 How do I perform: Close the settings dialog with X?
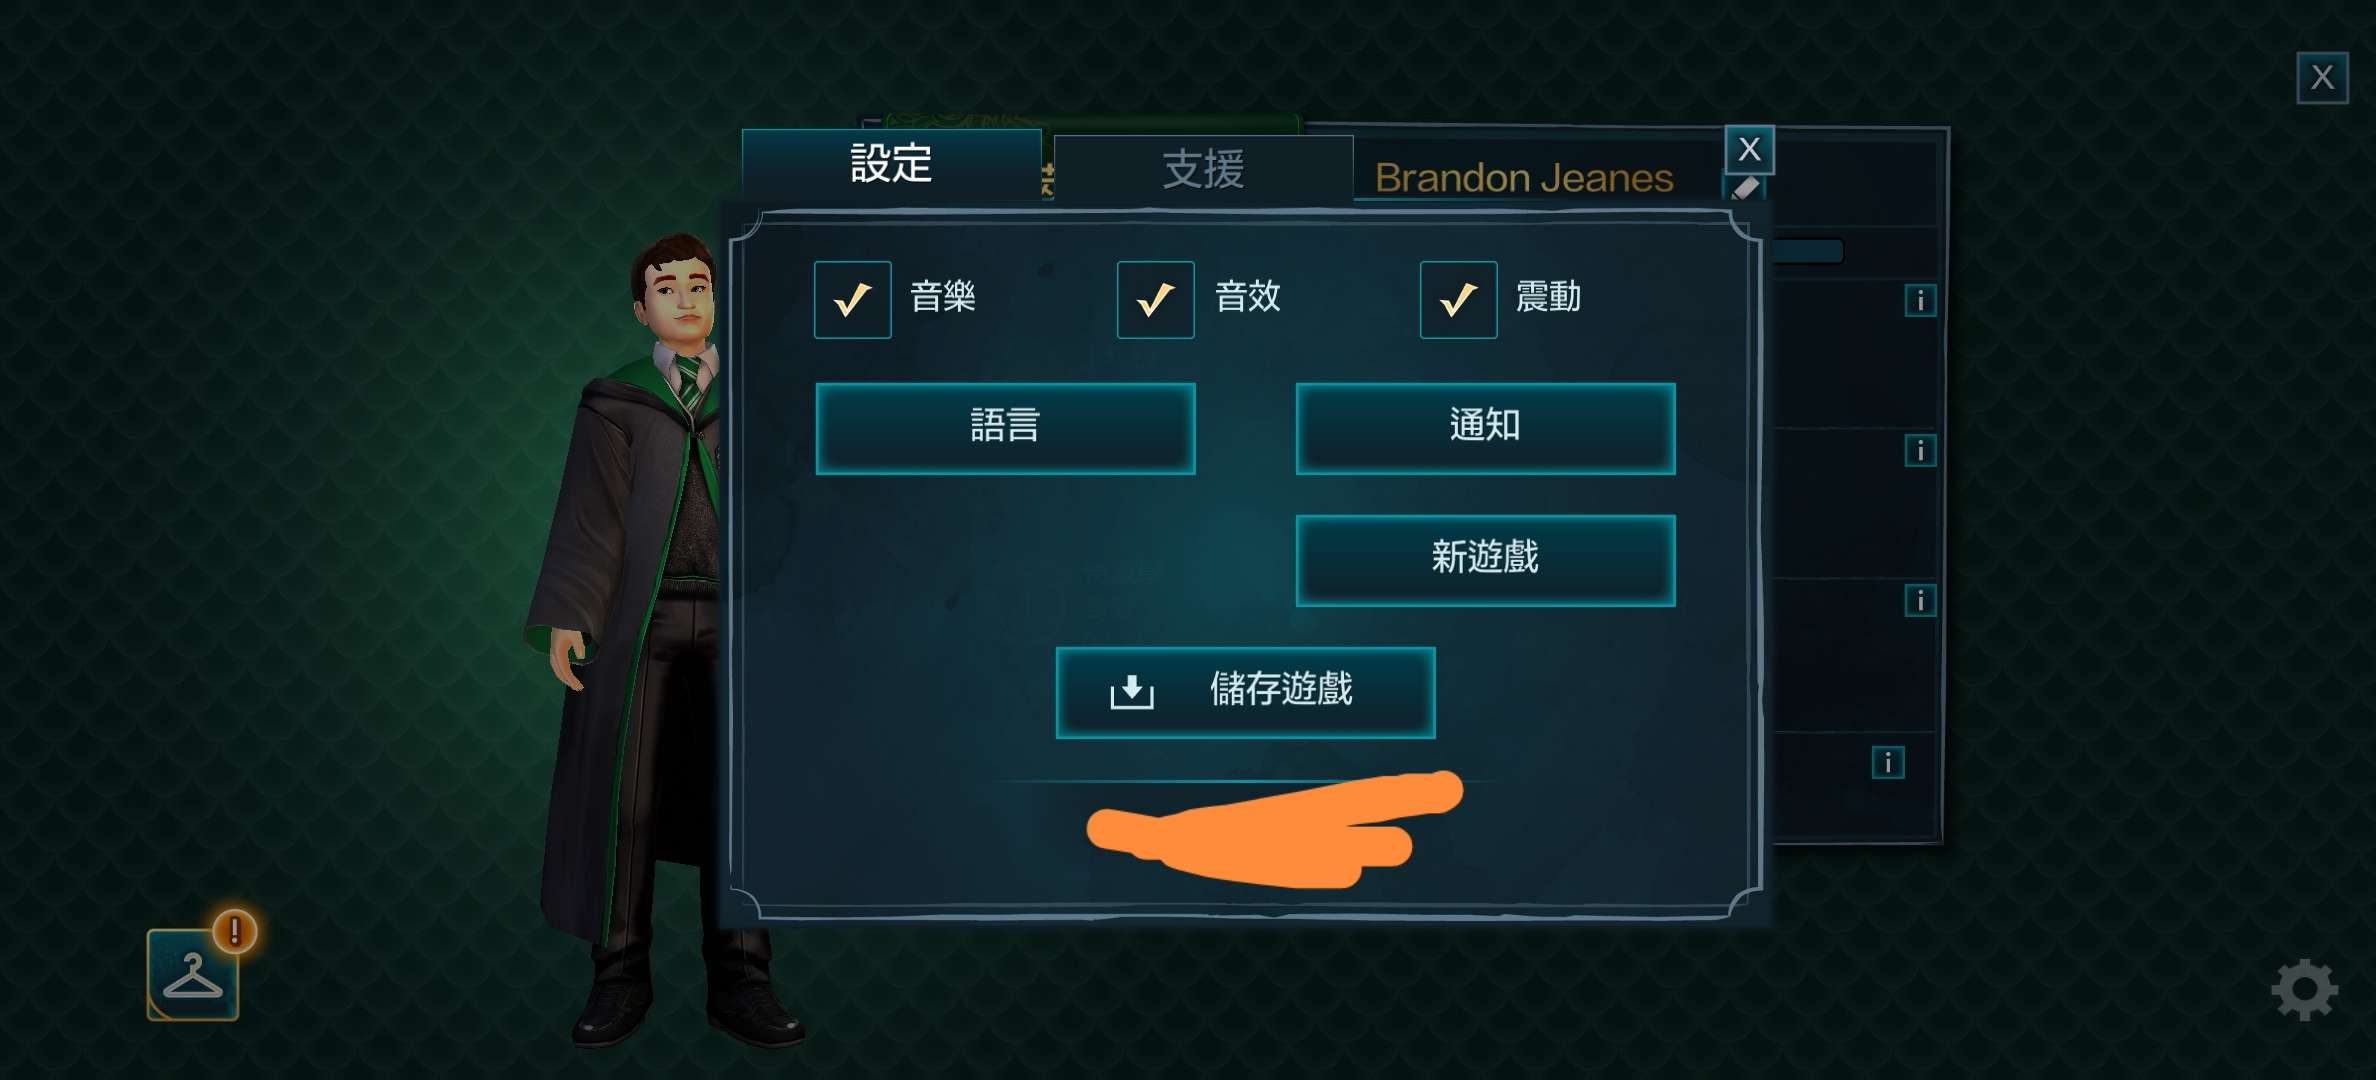[1749, 150]
